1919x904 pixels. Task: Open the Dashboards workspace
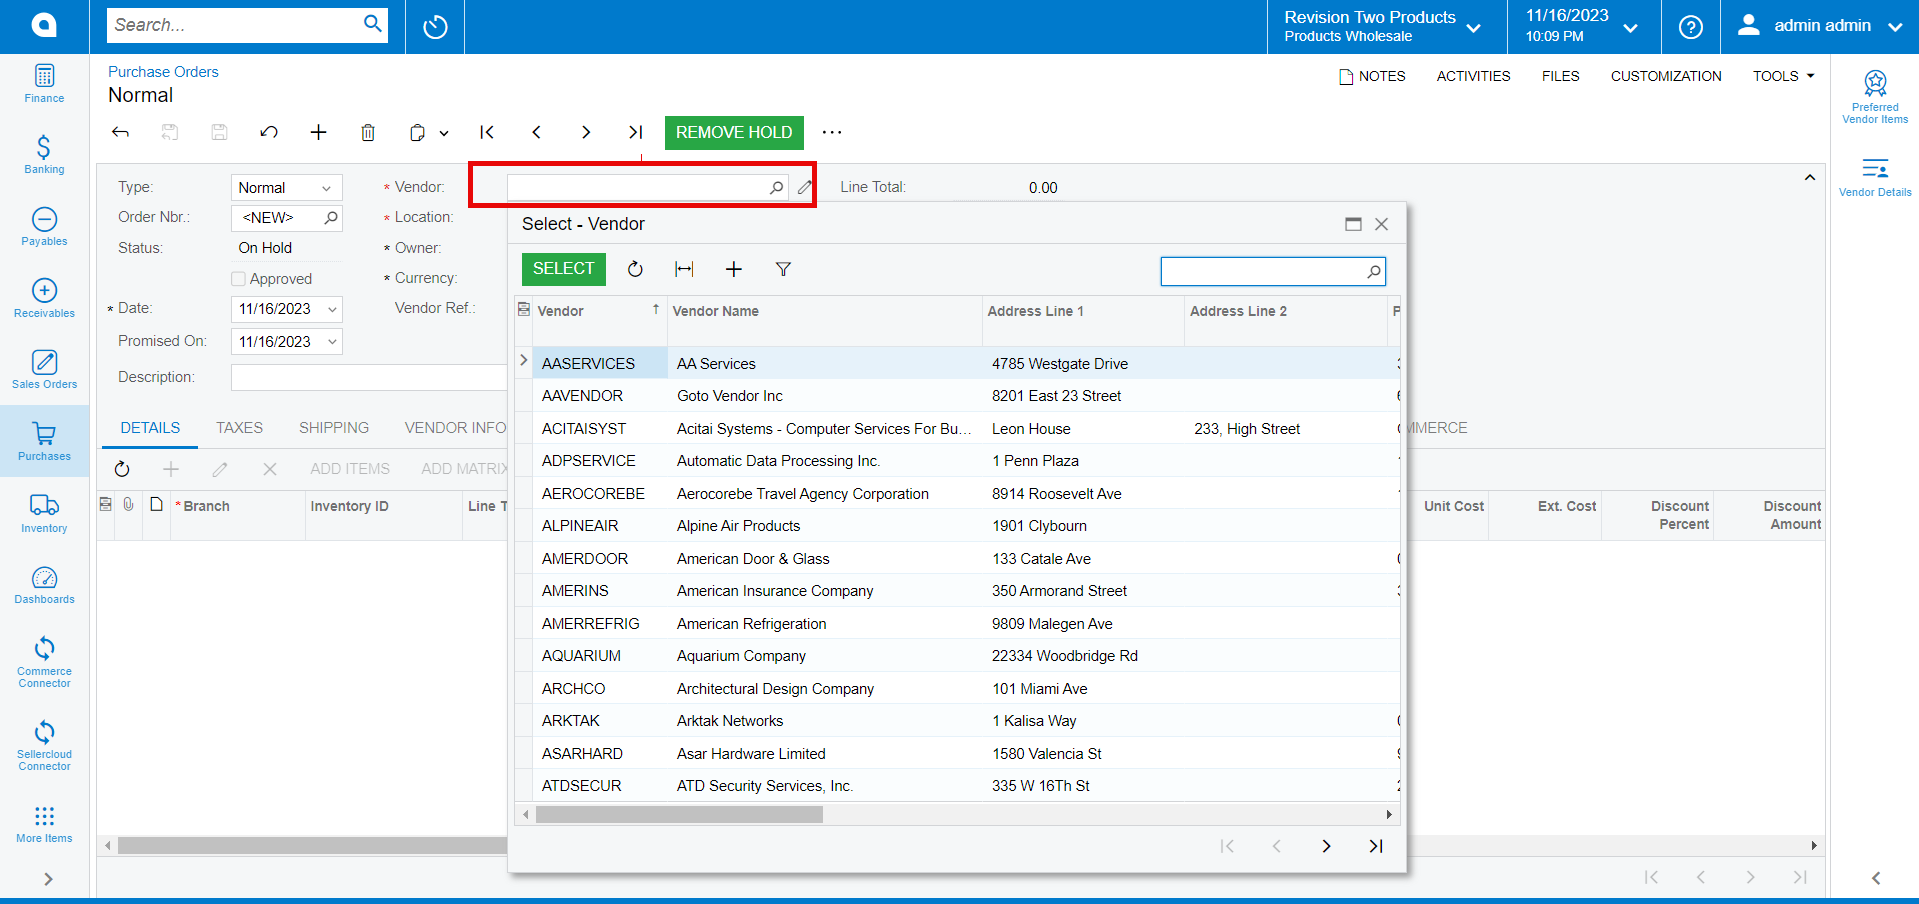click(44, 585)
